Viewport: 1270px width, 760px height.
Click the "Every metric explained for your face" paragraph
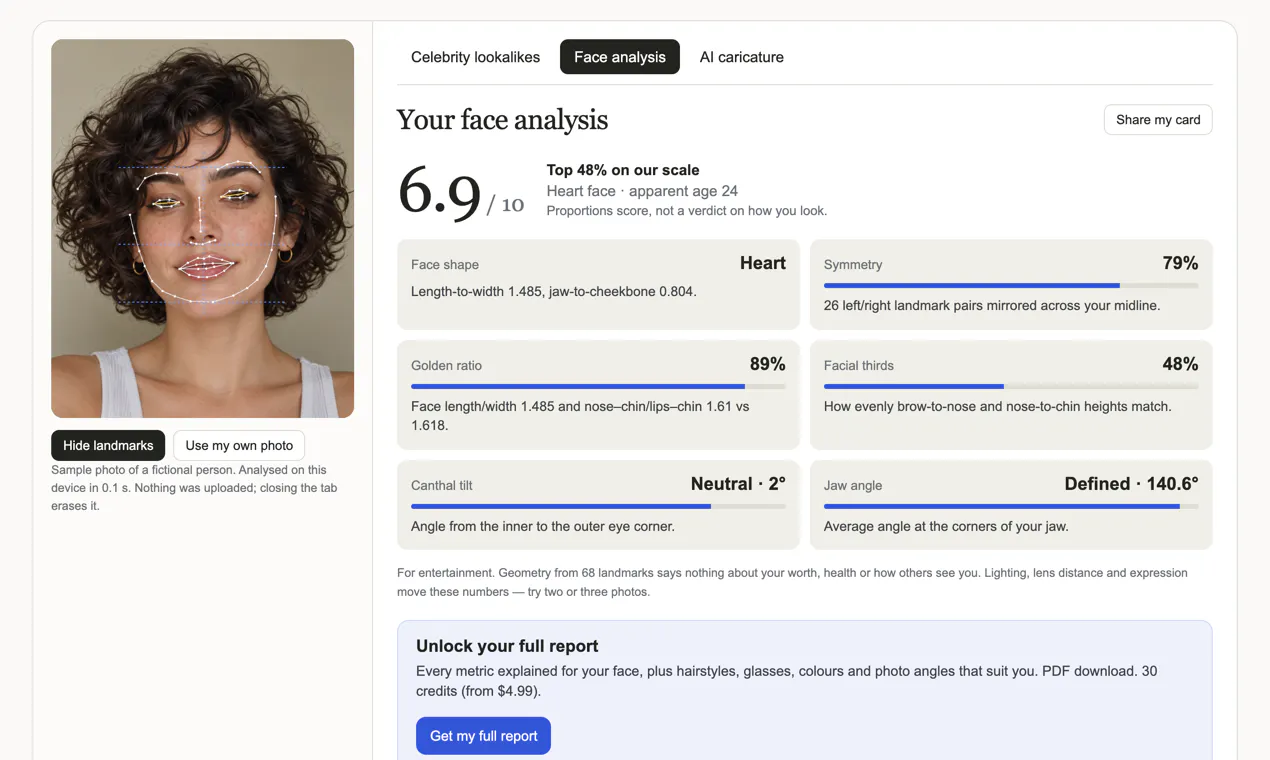pyautogui.click(x=786, y=681)
